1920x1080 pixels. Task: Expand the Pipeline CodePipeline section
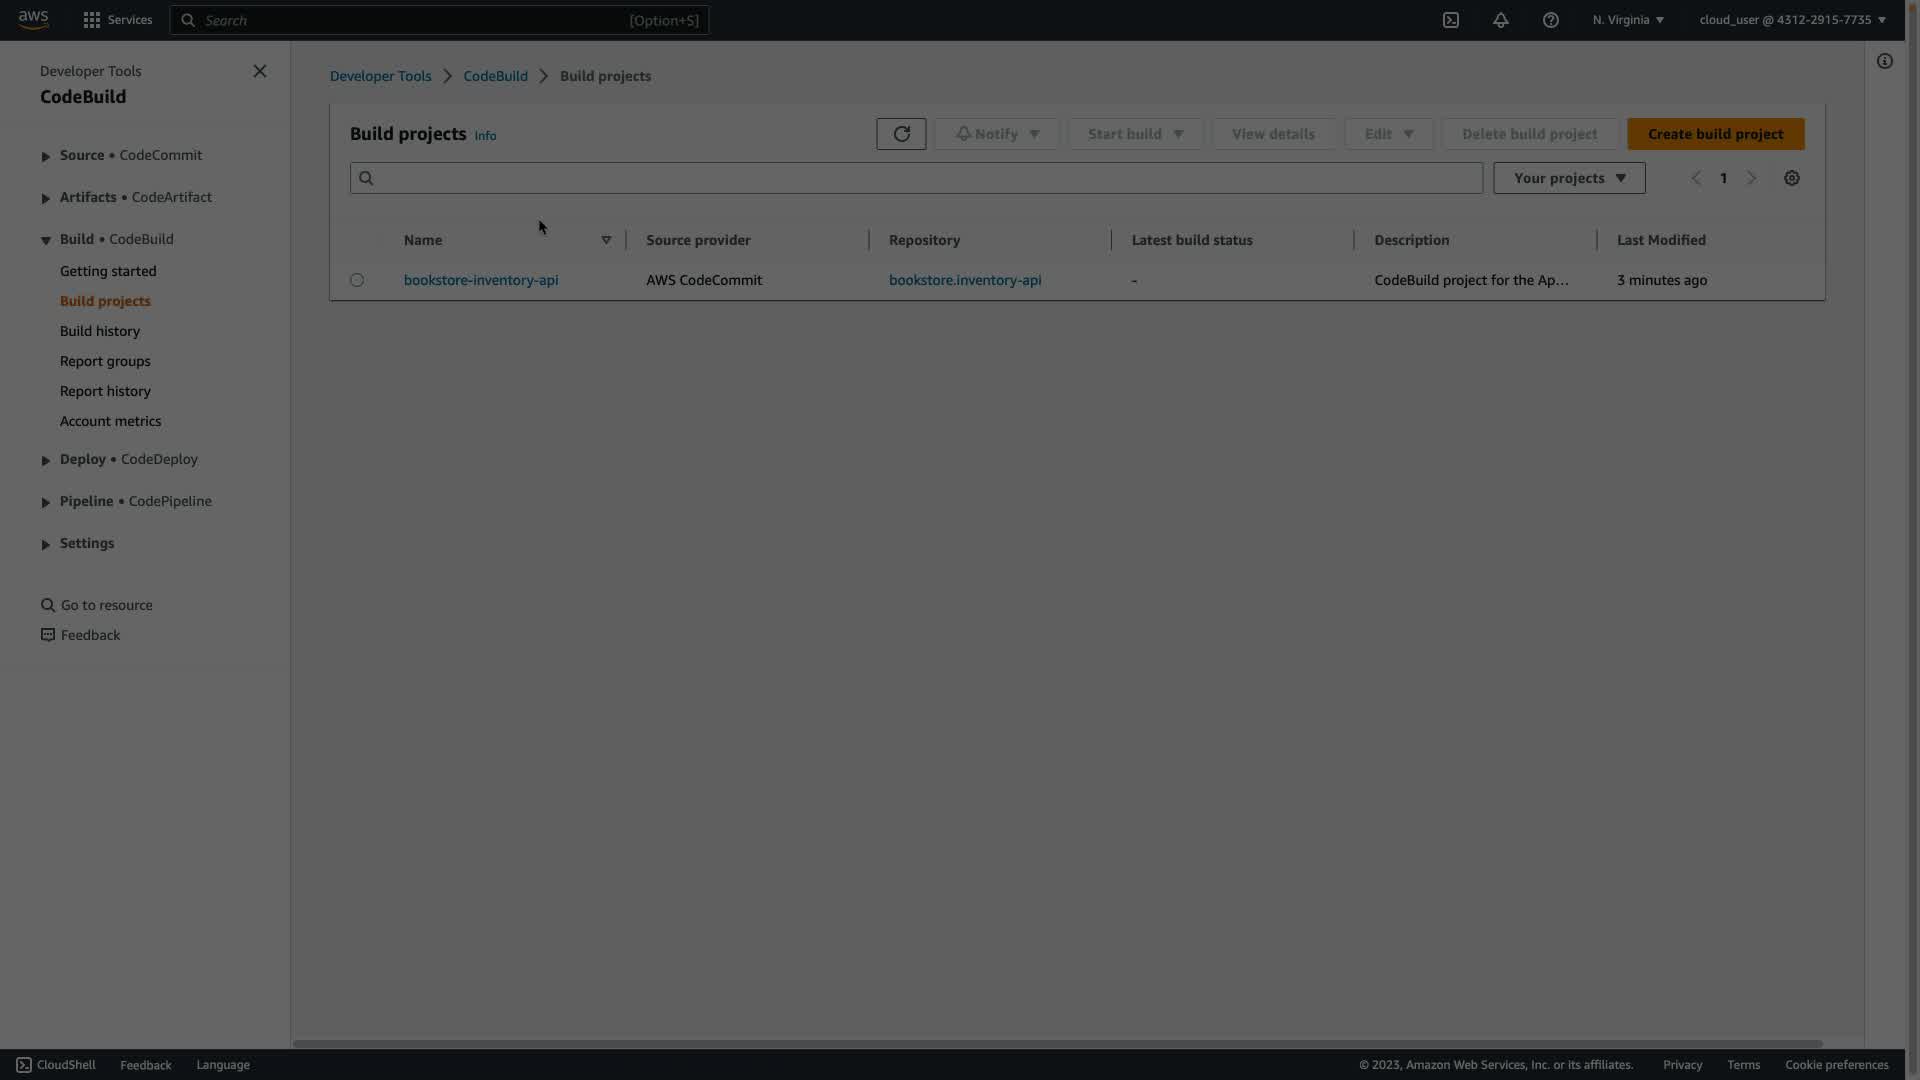click(x=46, y=502)
